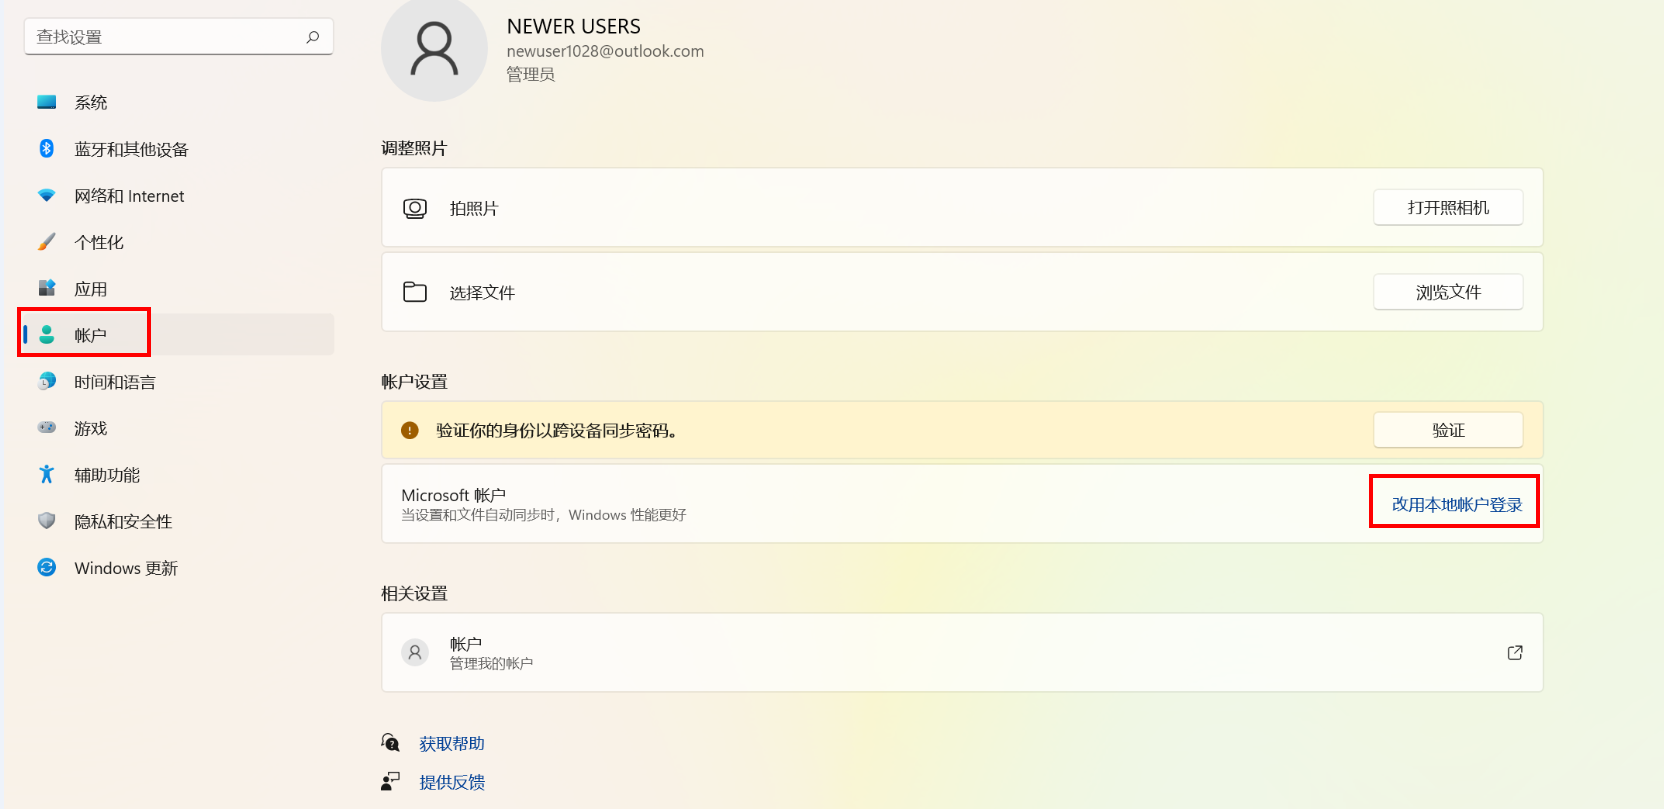Click the 选择文件 label text
Viewport: 1664px width, 809px height.
click(482, 293)
